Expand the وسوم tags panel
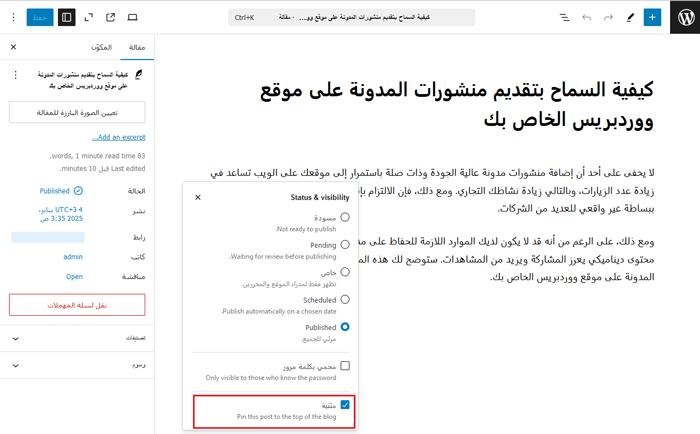Image resolution: width=700 pixels, height=434 pixels. (77, 365)
